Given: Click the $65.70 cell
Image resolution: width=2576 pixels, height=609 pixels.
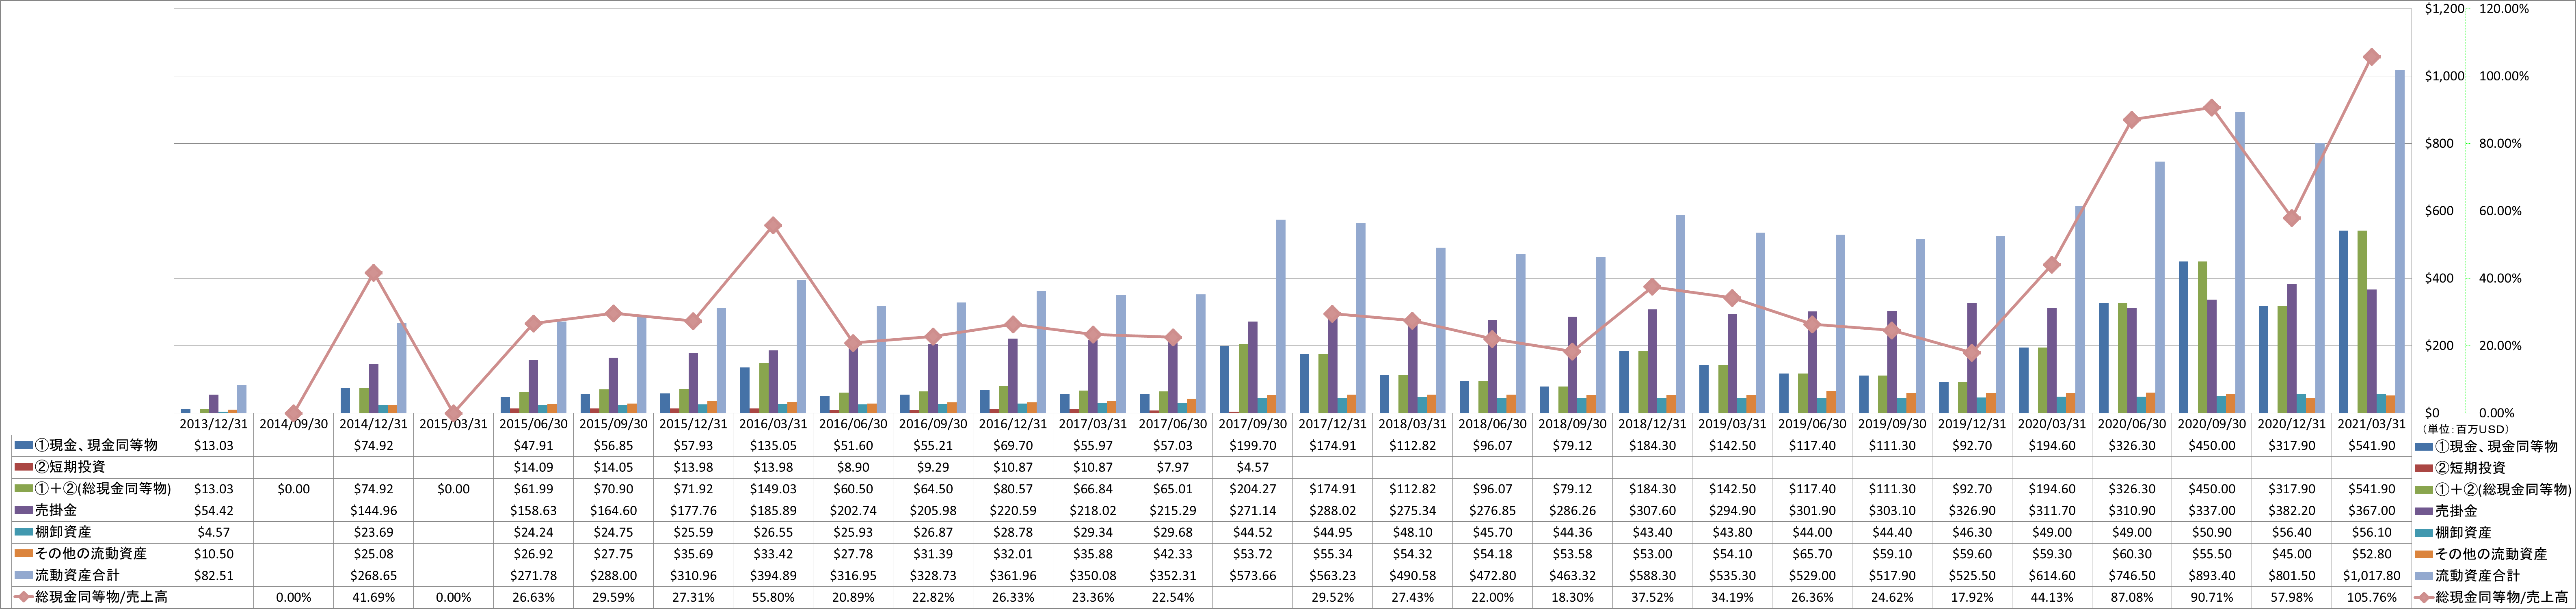Looking at the screenshot, I should click(x=1812, y=554).
